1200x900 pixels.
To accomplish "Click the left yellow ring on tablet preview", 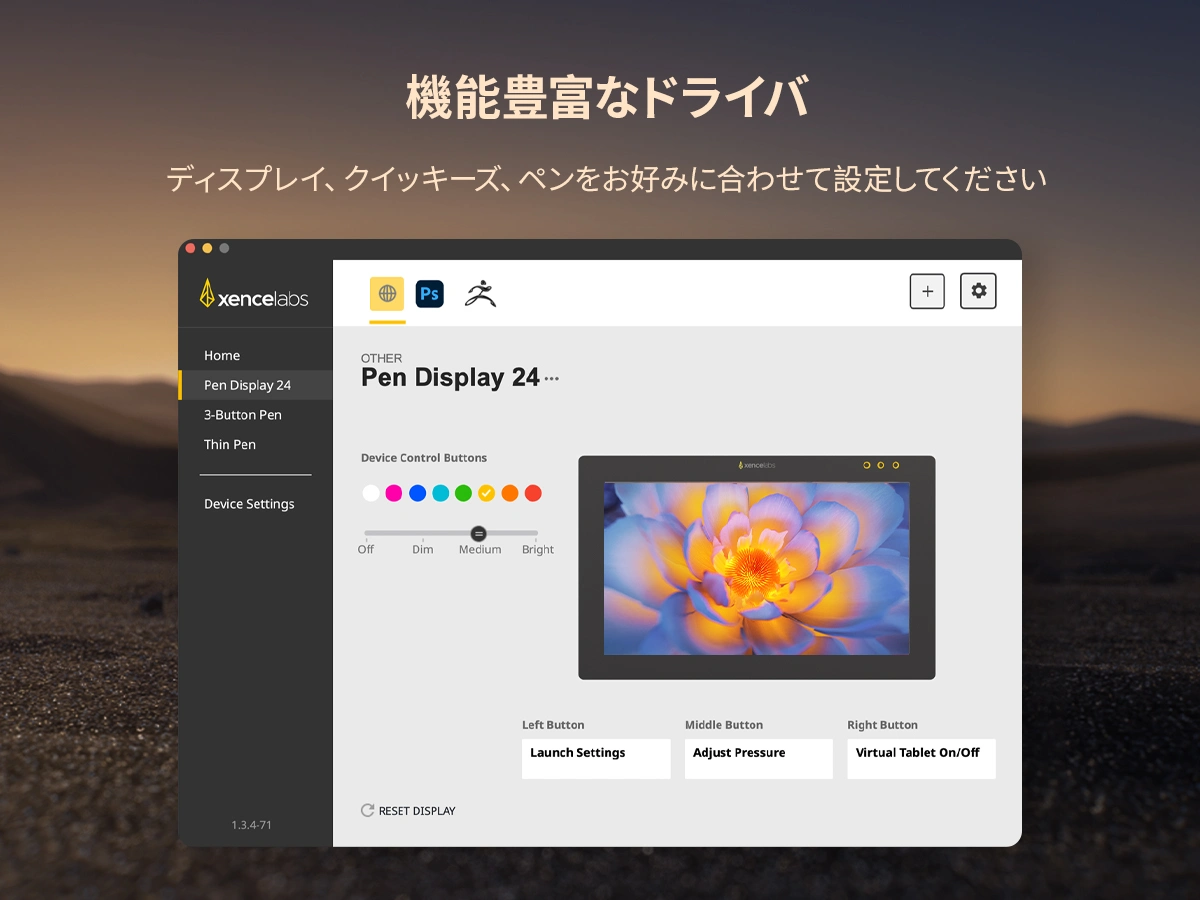I will coord(866,465).
